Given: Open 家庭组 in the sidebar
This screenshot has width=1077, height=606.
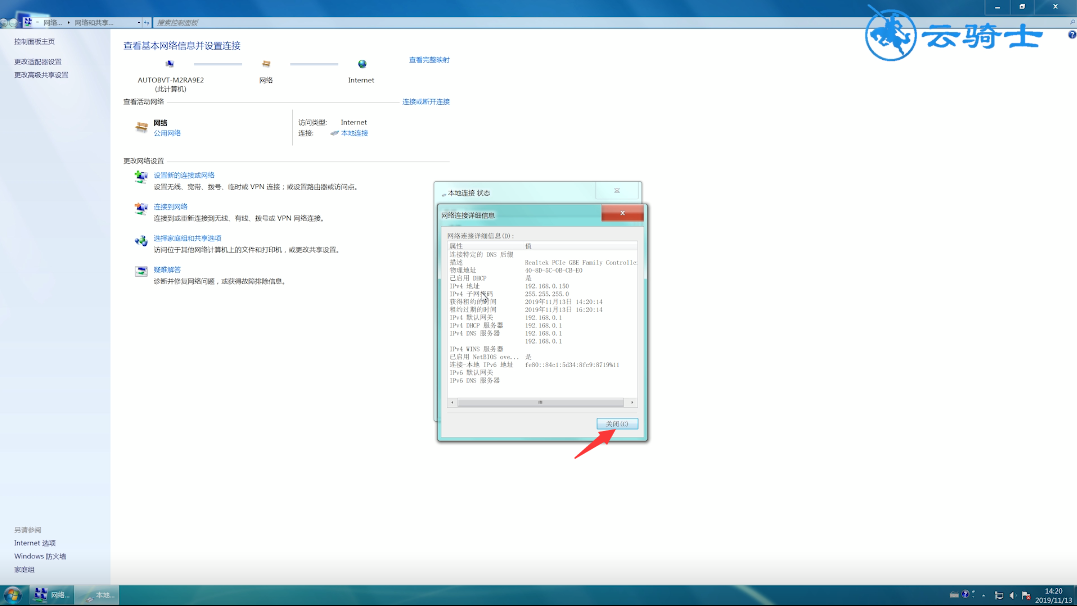Looking at the screenshot, I should [x=24, y=570].
